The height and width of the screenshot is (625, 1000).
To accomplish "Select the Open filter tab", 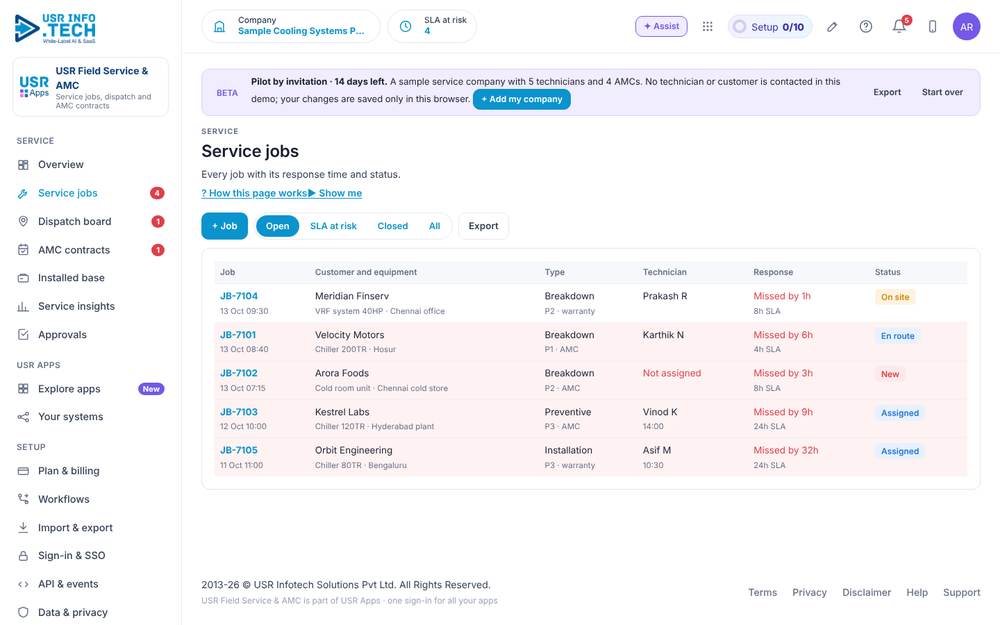I will coord(277,226).
